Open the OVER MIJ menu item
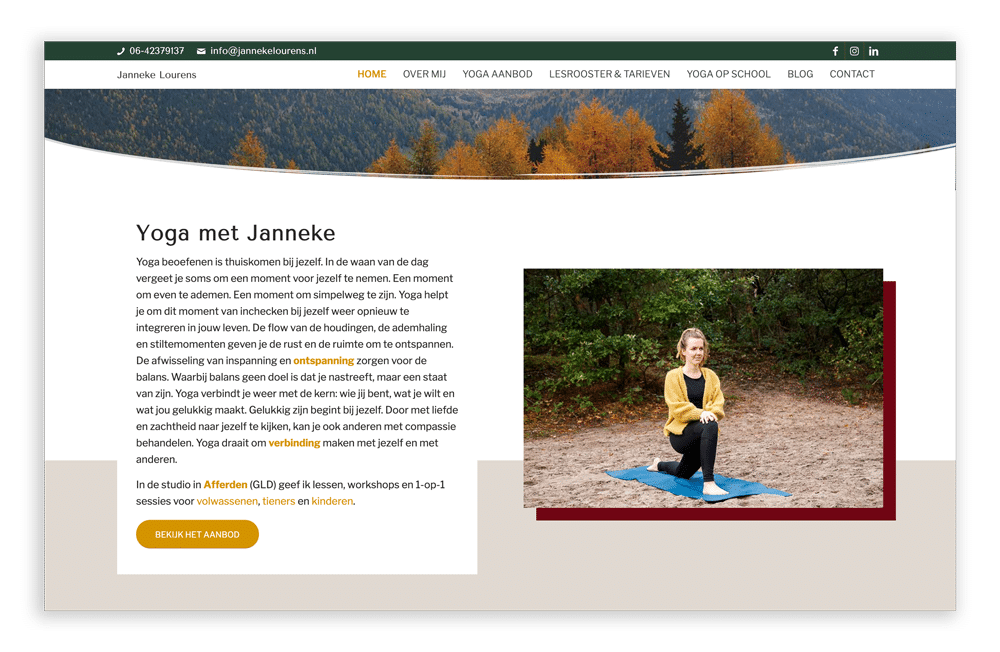This screenshot has width=1000, height=652. [x=424, y=74]
